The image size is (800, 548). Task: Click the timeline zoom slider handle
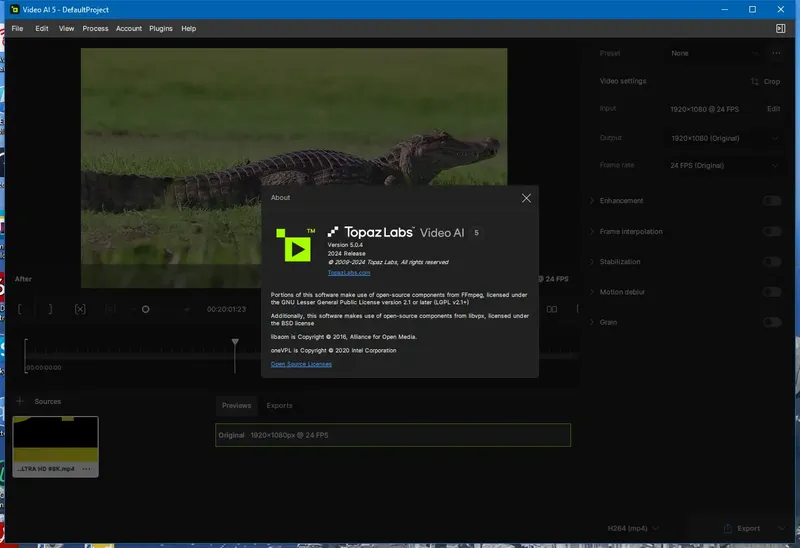click(145, 309)
